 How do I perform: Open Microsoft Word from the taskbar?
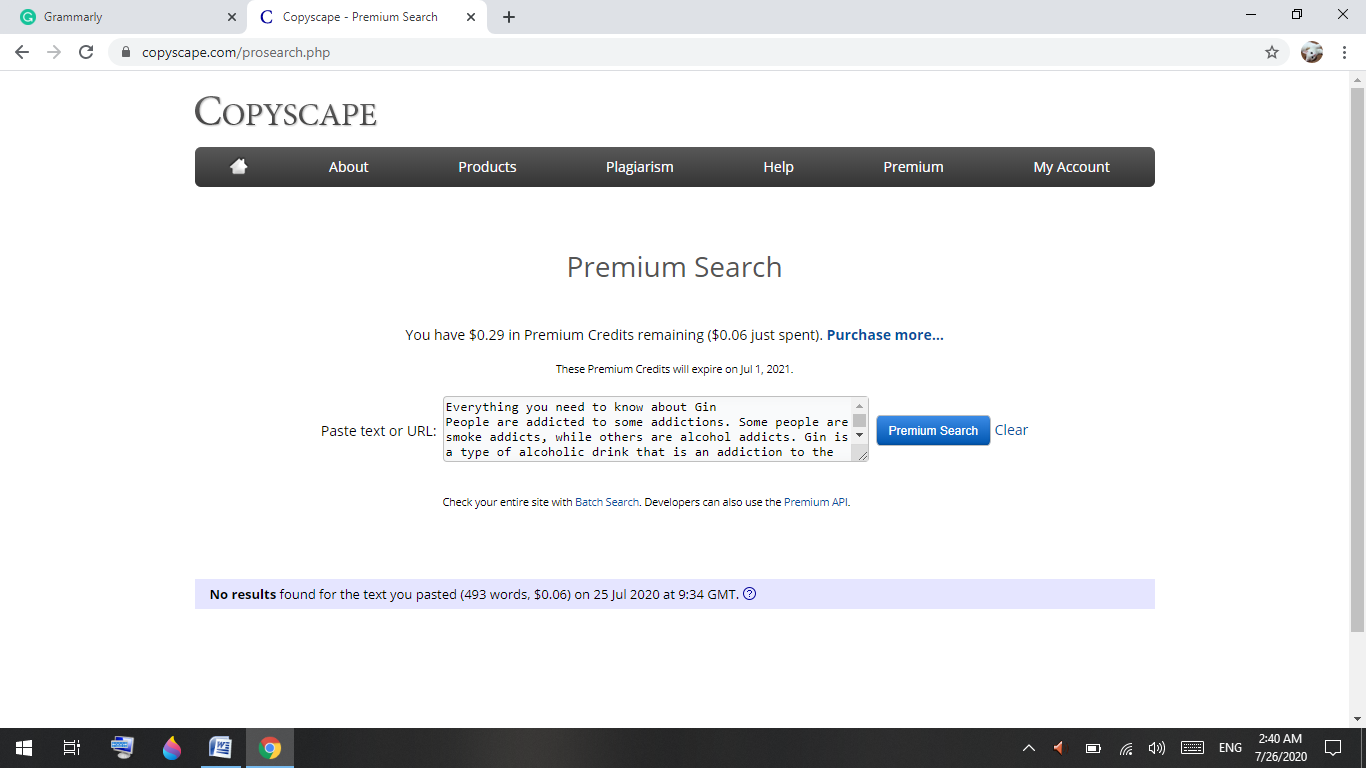pos(220,748)
